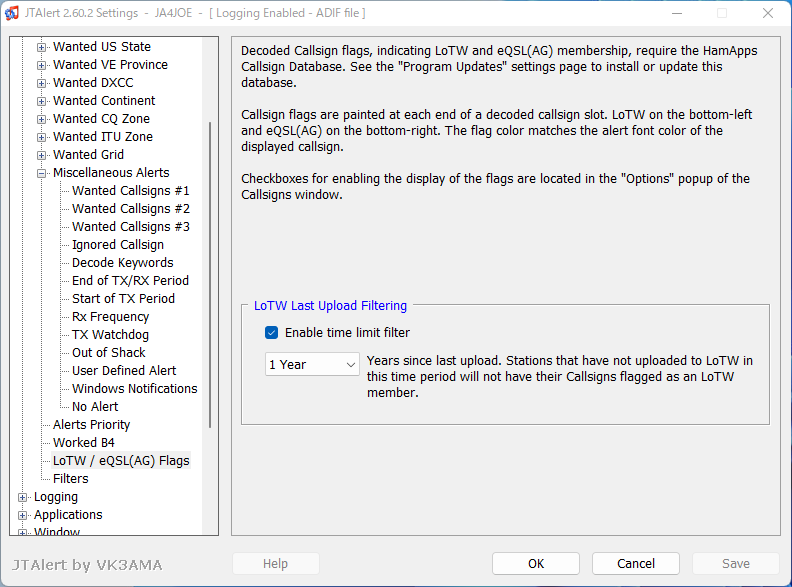Open the TX Watchdog settings
This screenshot has width=792, height=587.
click(110, 335)
